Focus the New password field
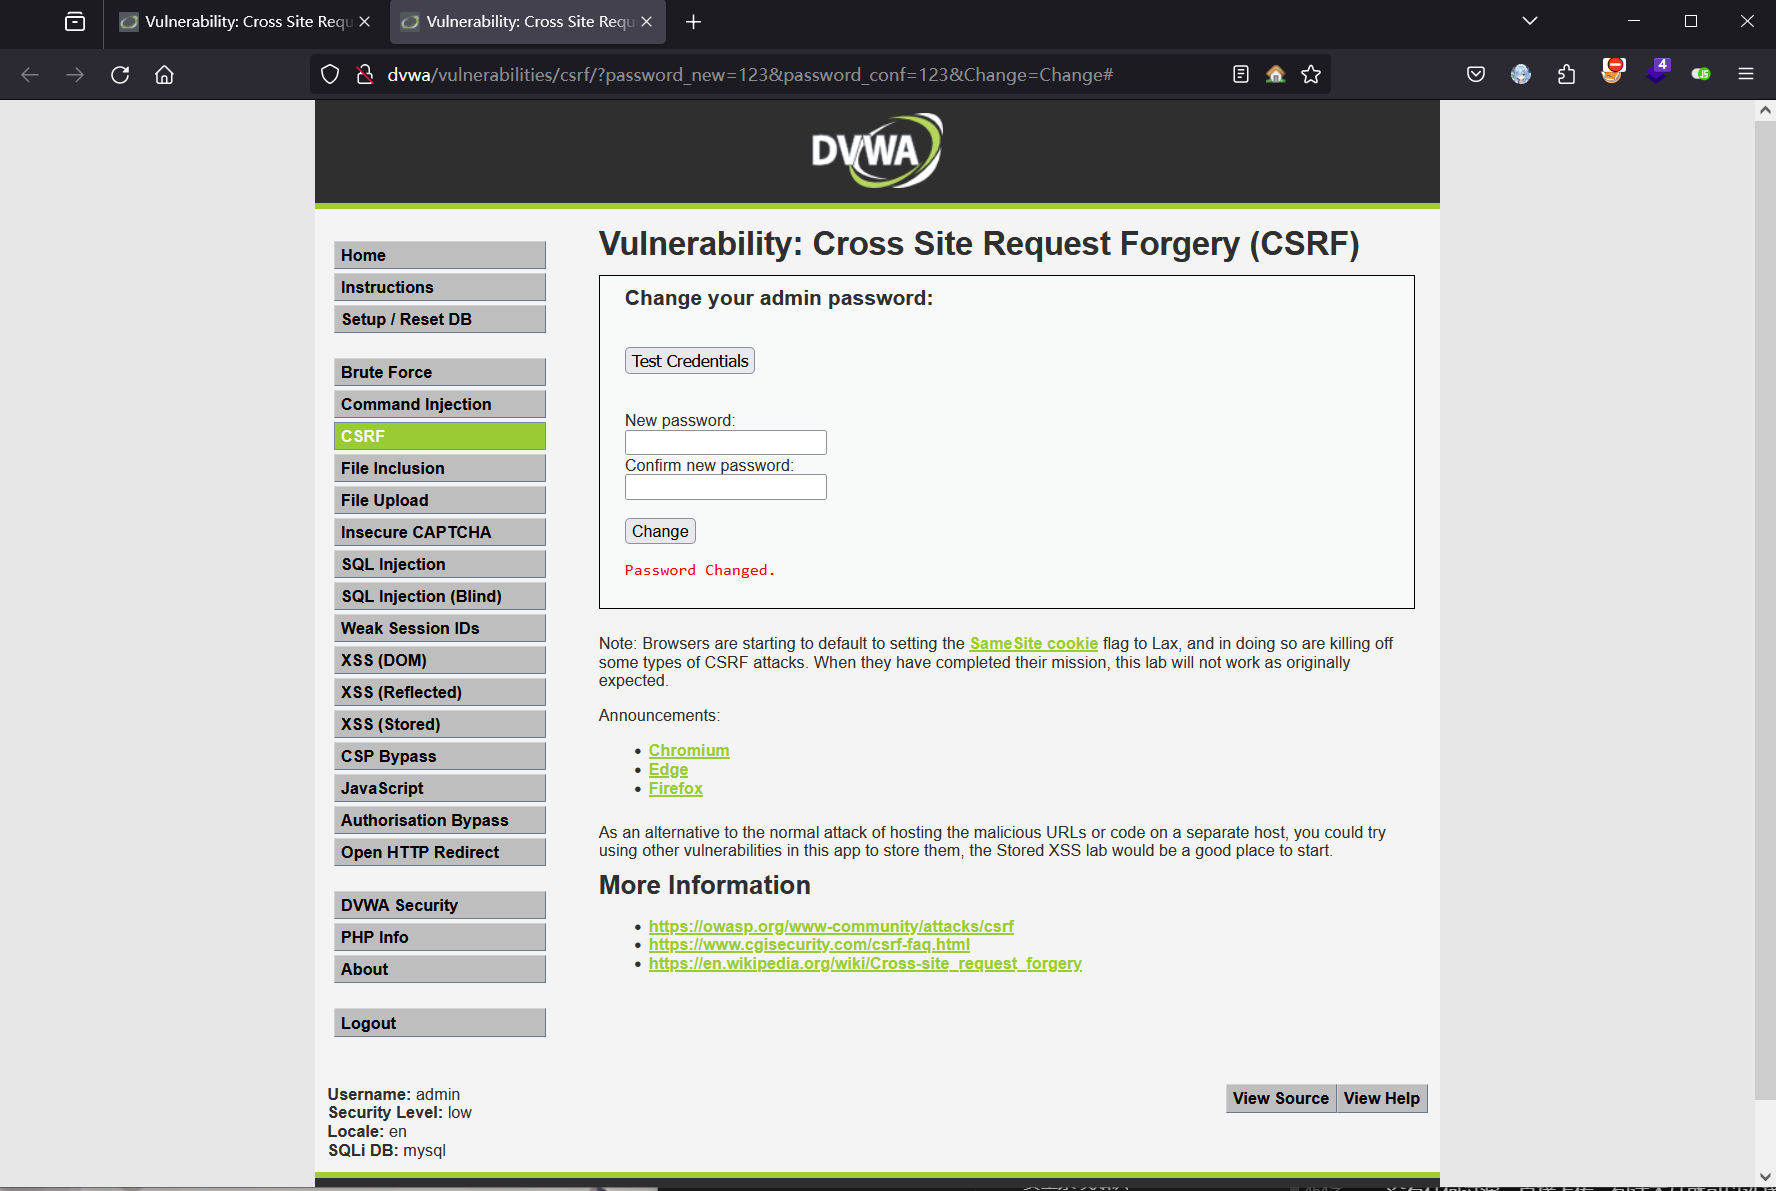Screen dimensions: 1776x1191 coord(726,442)
